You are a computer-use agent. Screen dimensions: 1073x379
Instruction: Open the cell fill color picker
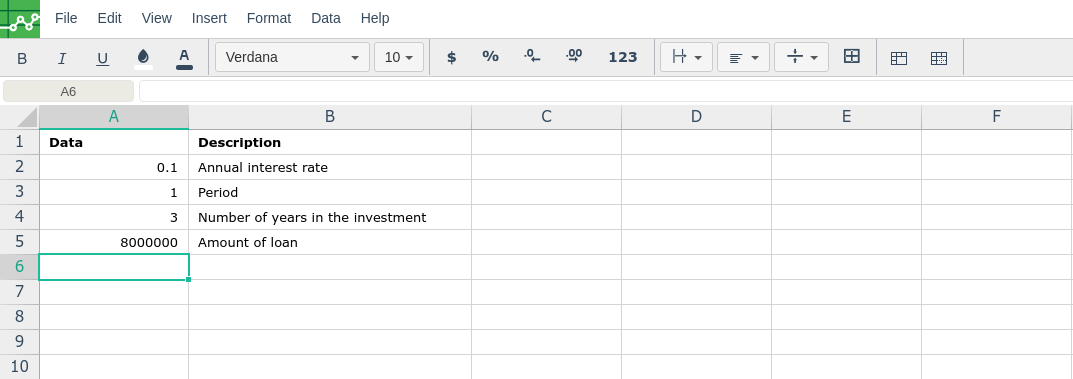[143, 58]
